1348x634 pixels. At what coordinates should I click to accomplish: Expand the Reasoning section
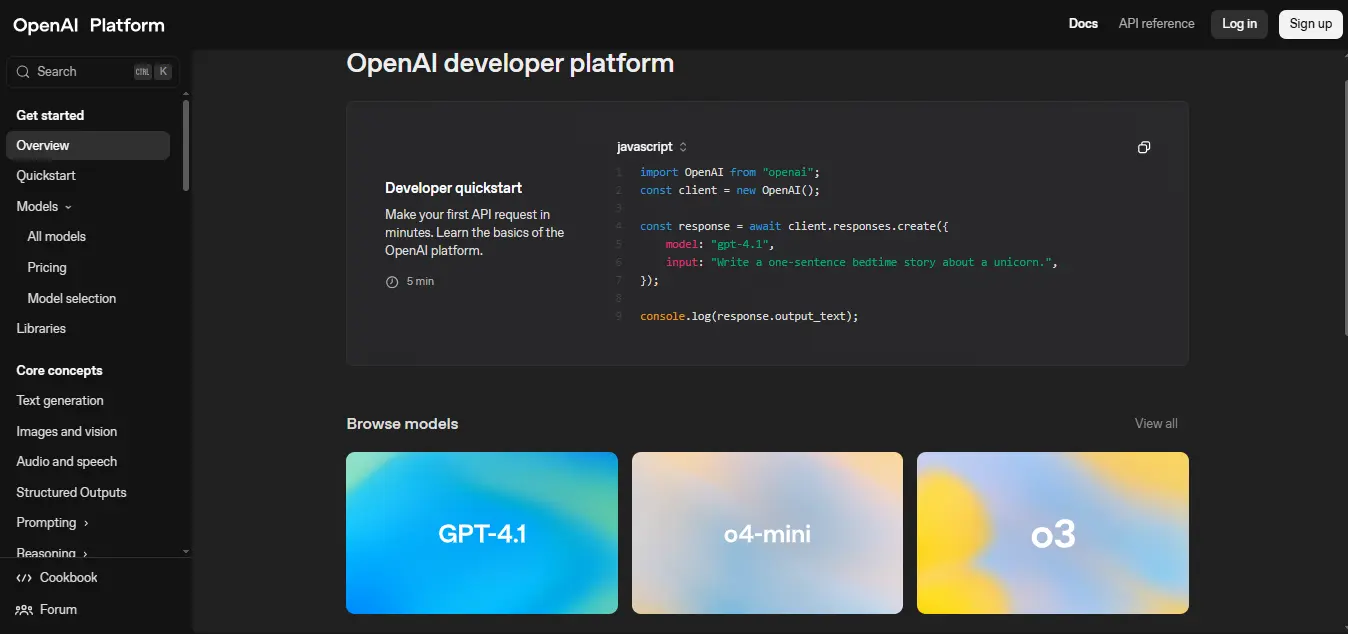(x=52, y=553)
